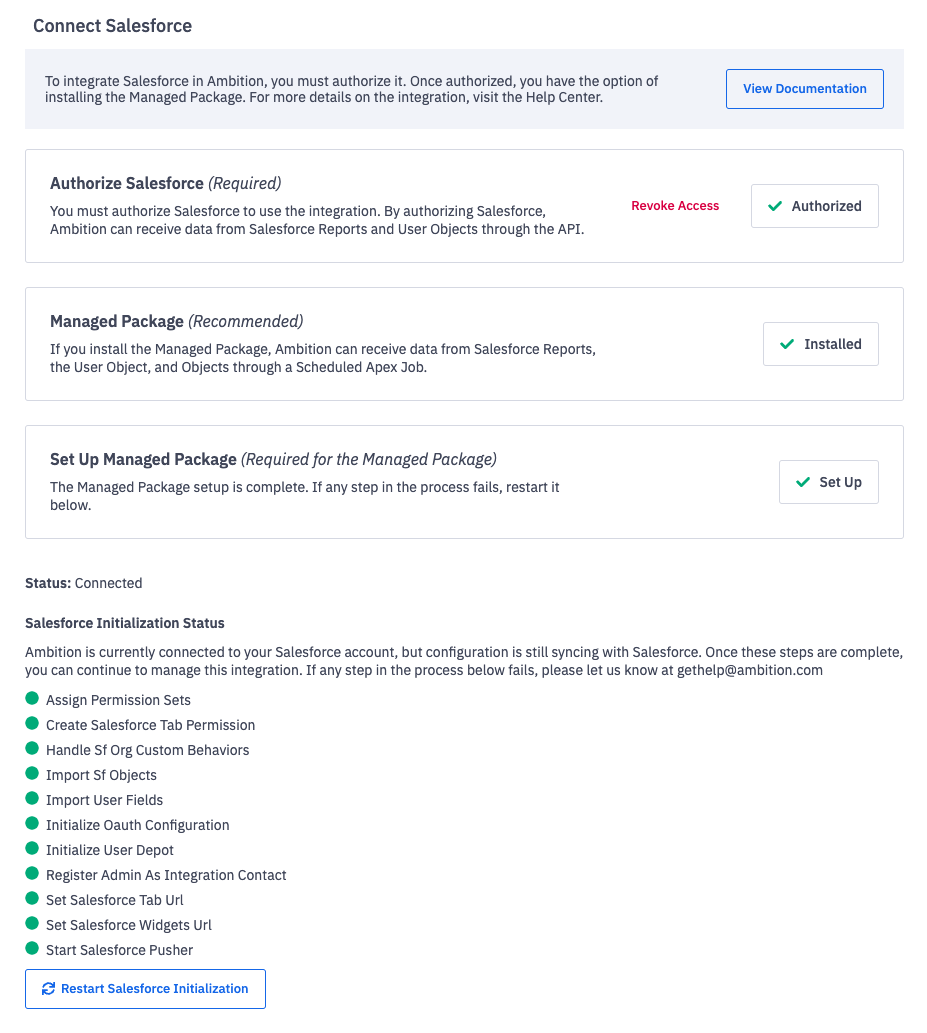This screenshot has height=1033, width=927.
Task: Click the Authorized button
Action: [814, 206]
